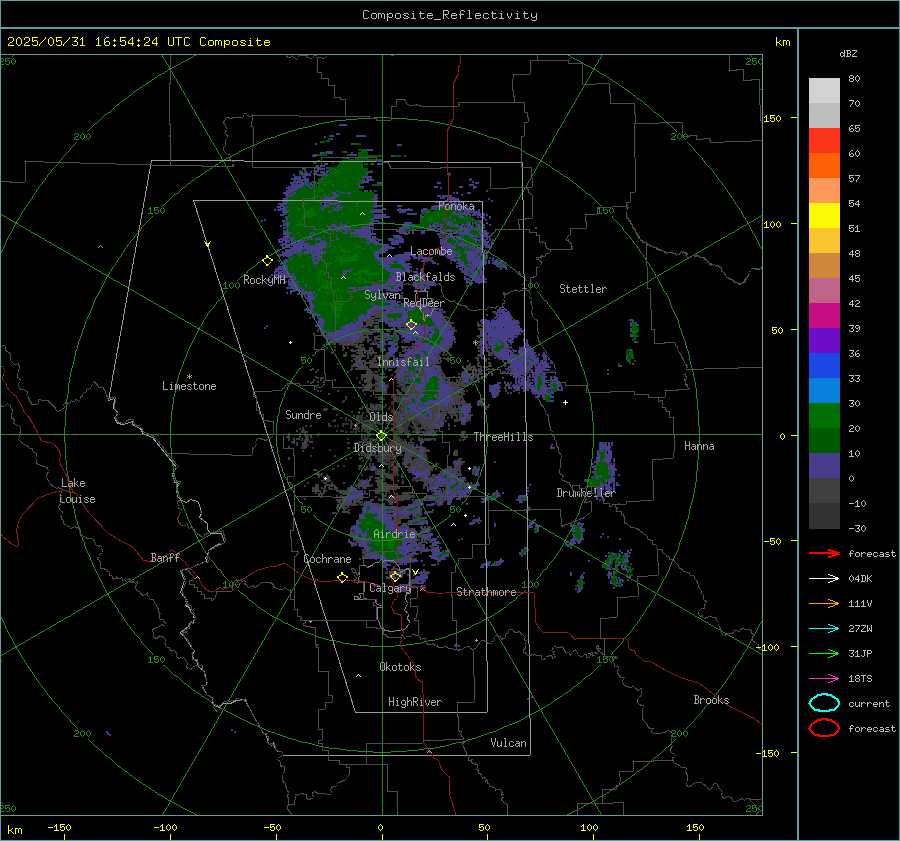The image size is (900, 841).
Task: Click the -150 tick on bottom axis
Action: [59, 827]
